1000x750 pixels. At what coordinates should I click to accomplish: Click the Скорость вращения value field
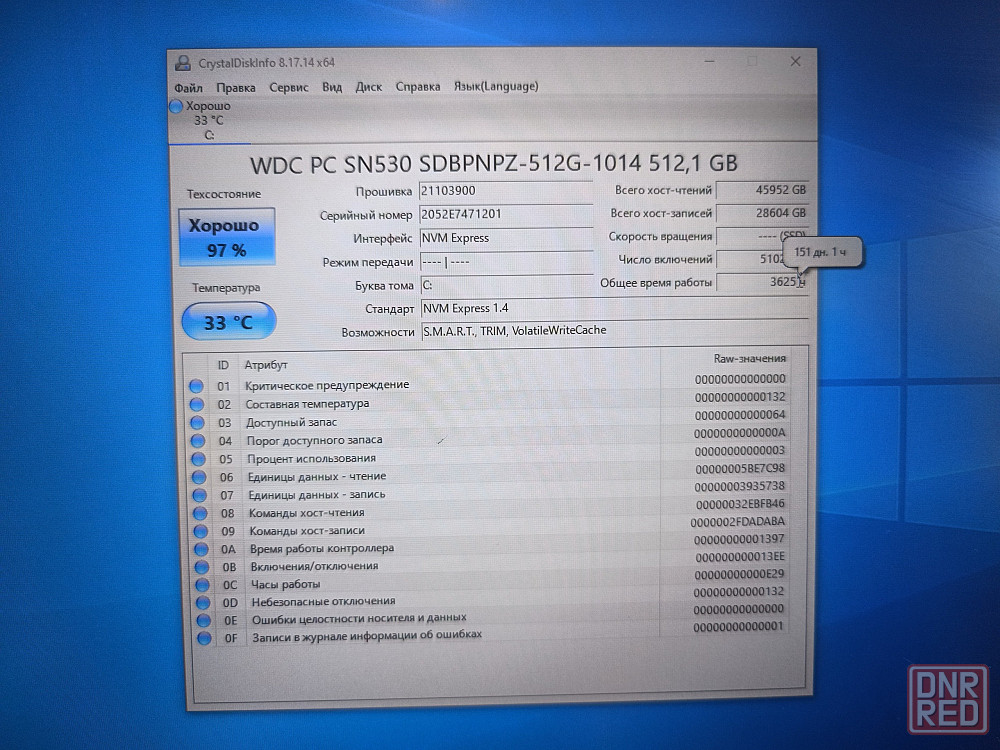pos(762,236)
